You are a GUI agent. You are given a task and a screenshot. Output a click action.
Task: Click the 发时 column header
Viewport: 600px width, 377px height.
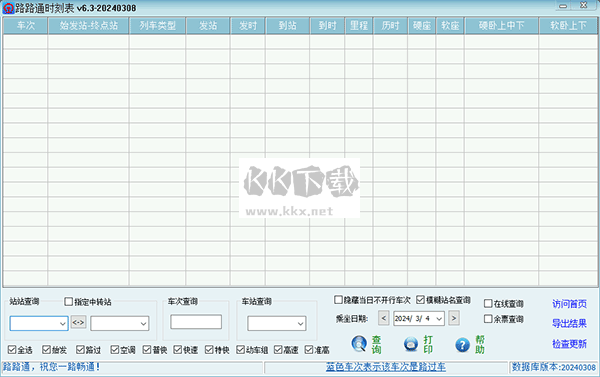[x=248, y=26]
